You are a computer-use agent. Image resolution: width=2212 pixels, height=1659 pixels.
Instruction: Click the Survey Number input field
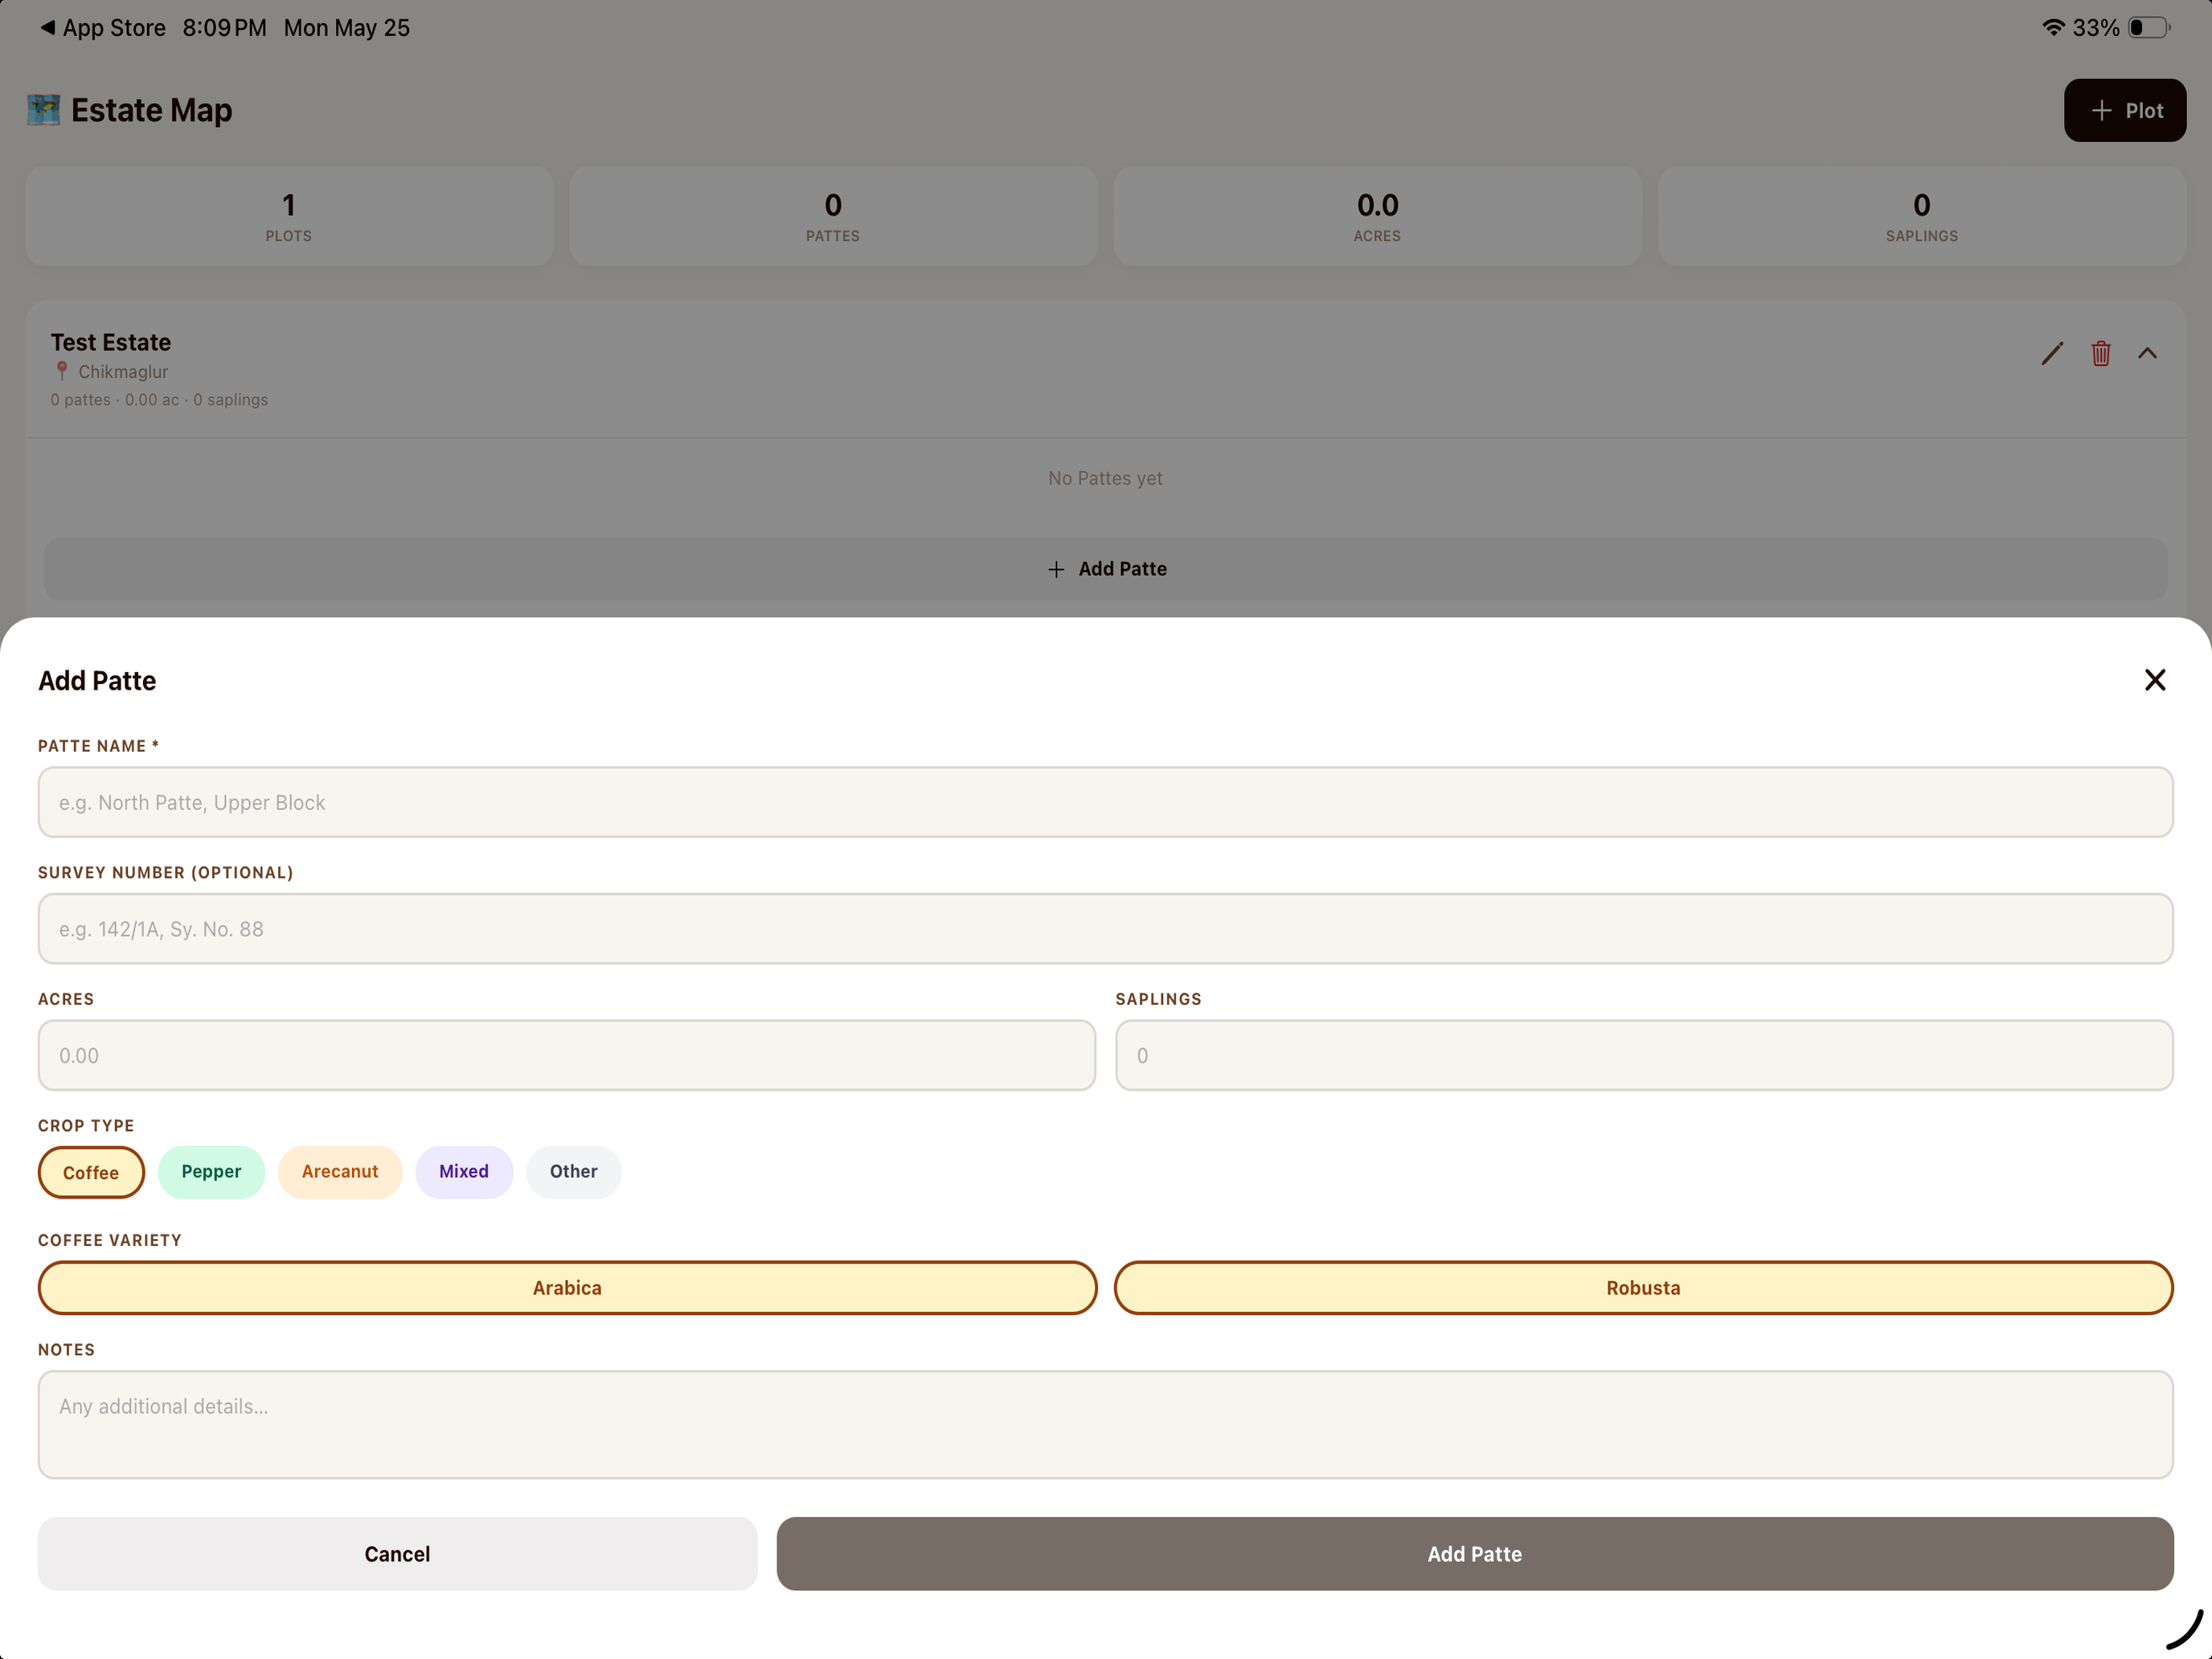point(1105,929)
